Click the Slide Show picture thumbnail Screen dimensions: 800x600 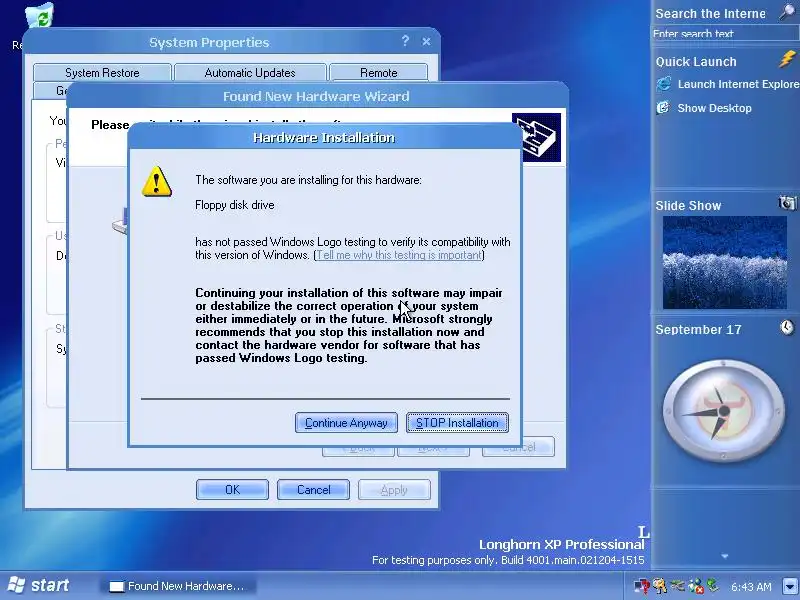click(x=724, y=262)
